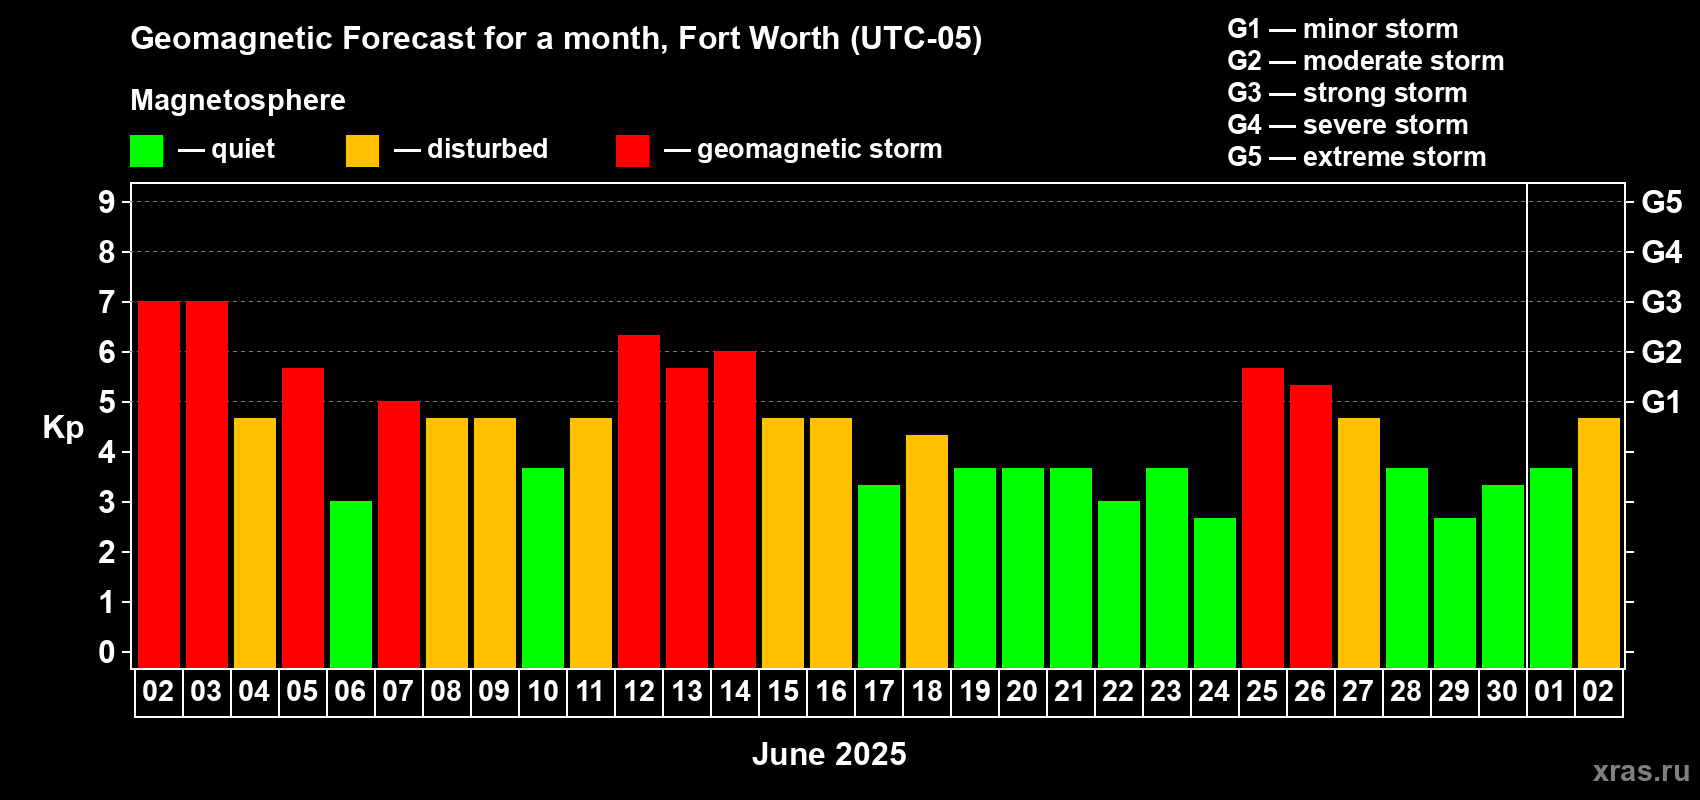Viewport: 1700px width, 800px height.
Task: Click the orange bar for date 27
Action: [1359, 543]
